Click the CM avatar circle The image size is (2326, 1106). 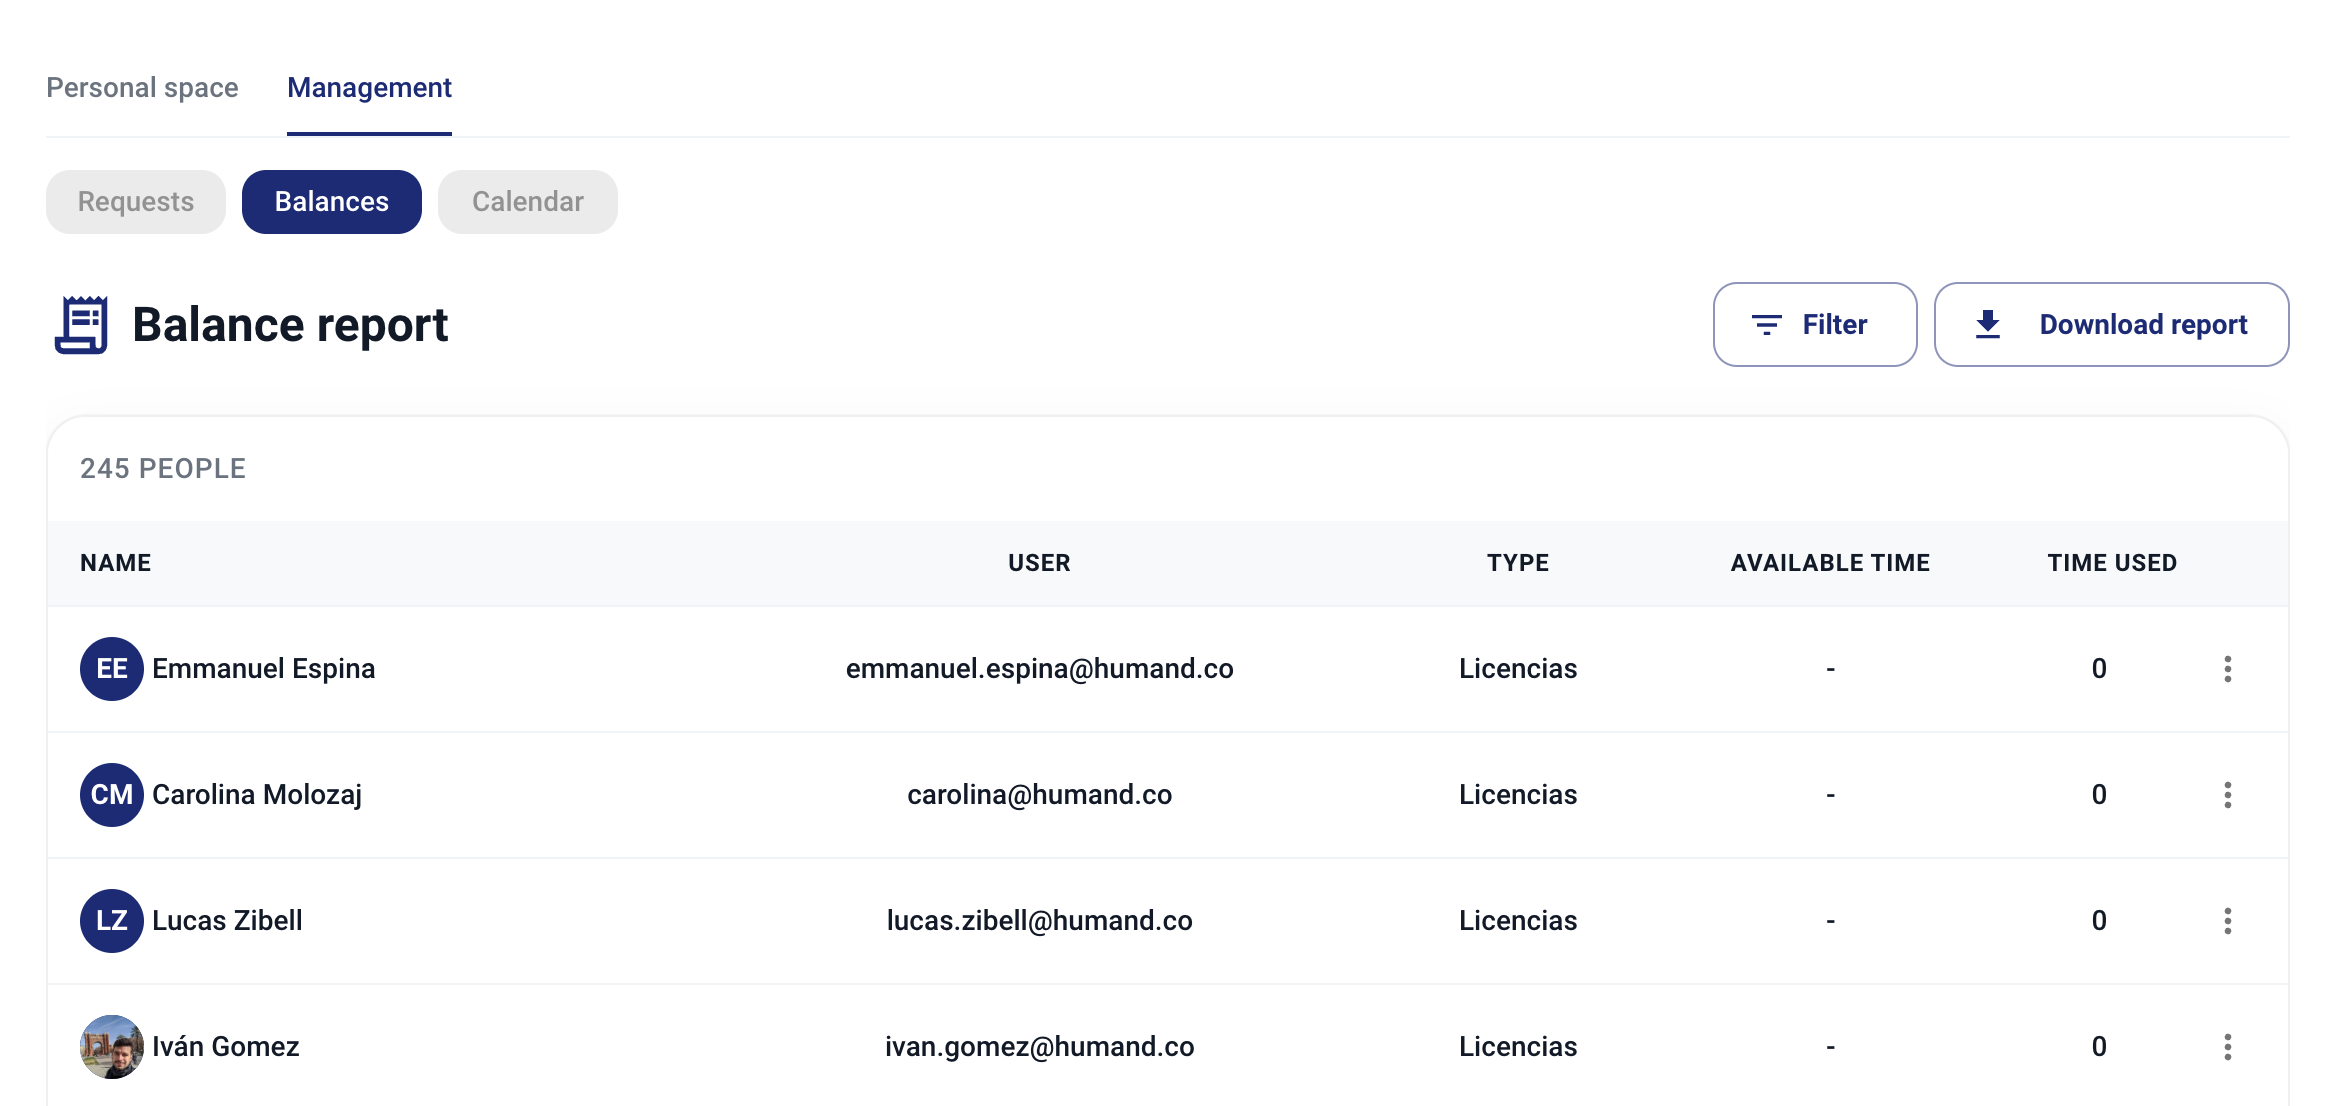click(111, 795)
